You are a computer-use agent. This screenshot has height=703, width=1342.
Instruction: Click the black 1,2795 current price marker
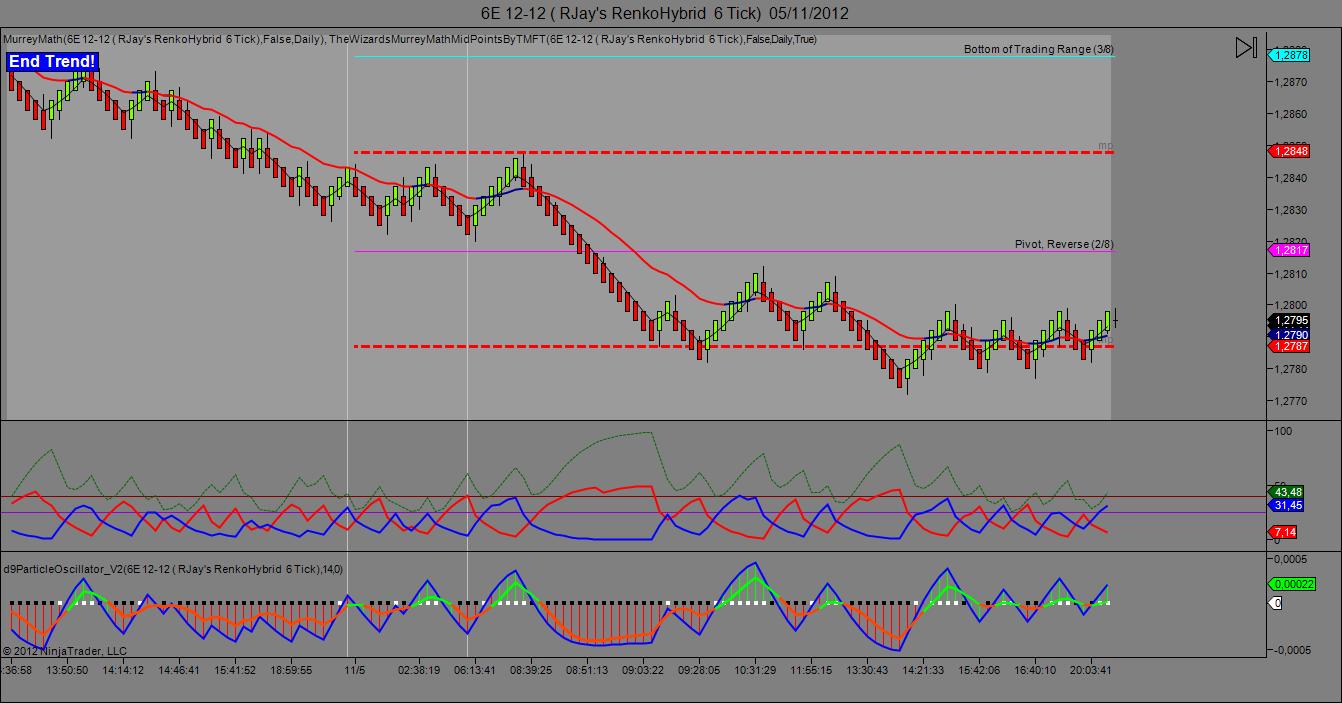click(x=1289, y=321)
